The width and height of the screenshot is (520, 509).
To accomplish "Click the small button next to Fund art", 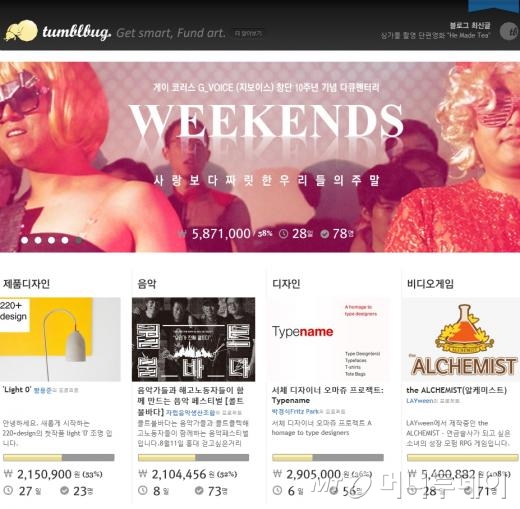I will click(248, 34).
